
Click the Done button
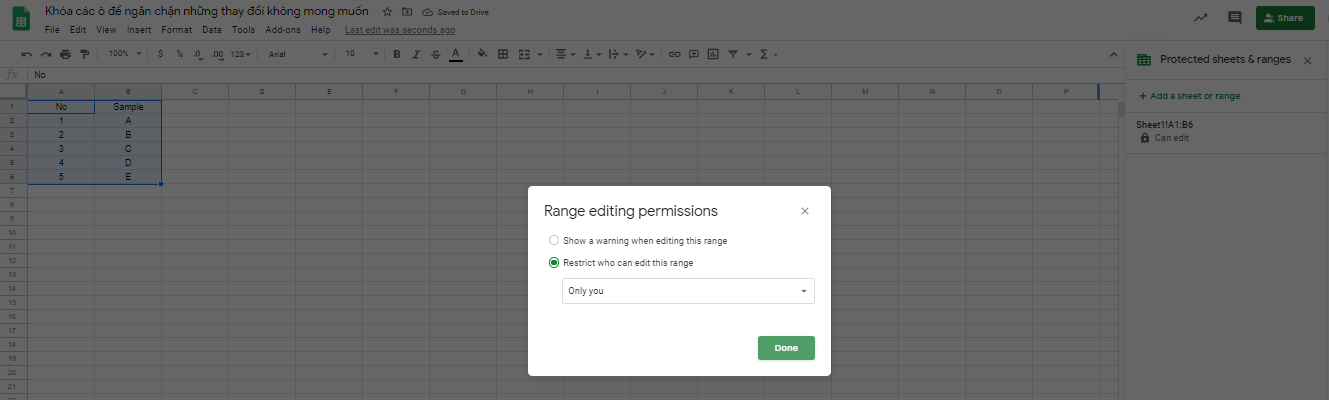786,348
